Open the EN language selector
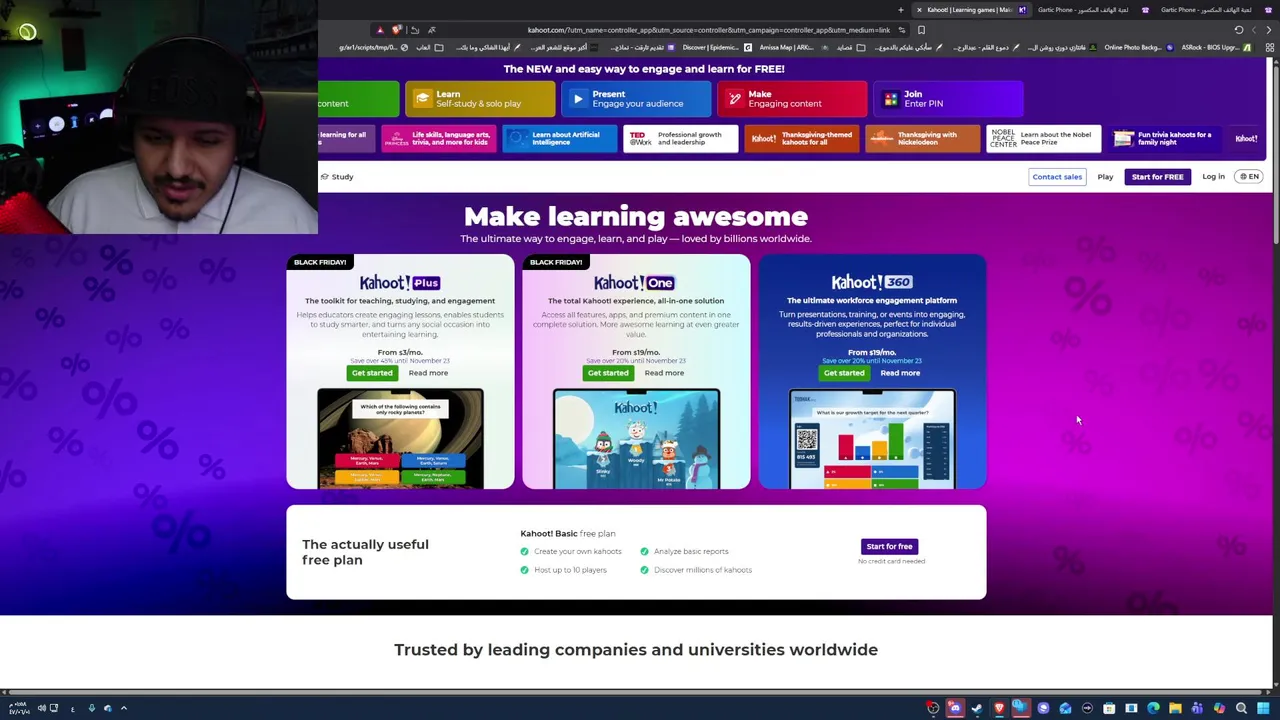This screenshot has height=720, width=1280. click(1250, 177)
